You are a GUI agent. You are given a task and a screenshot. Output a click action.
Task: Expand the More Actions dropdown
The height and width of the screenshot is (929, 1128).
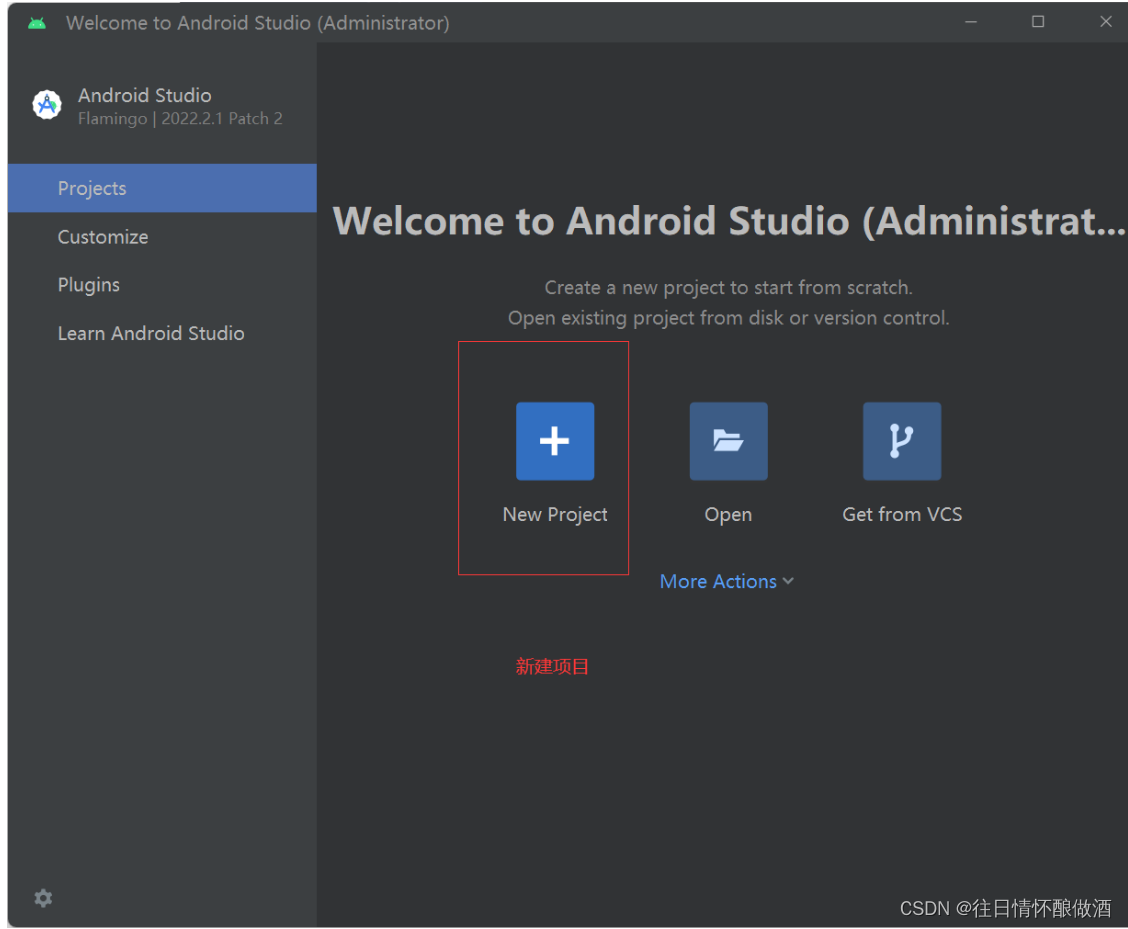[x=727, y=581]
